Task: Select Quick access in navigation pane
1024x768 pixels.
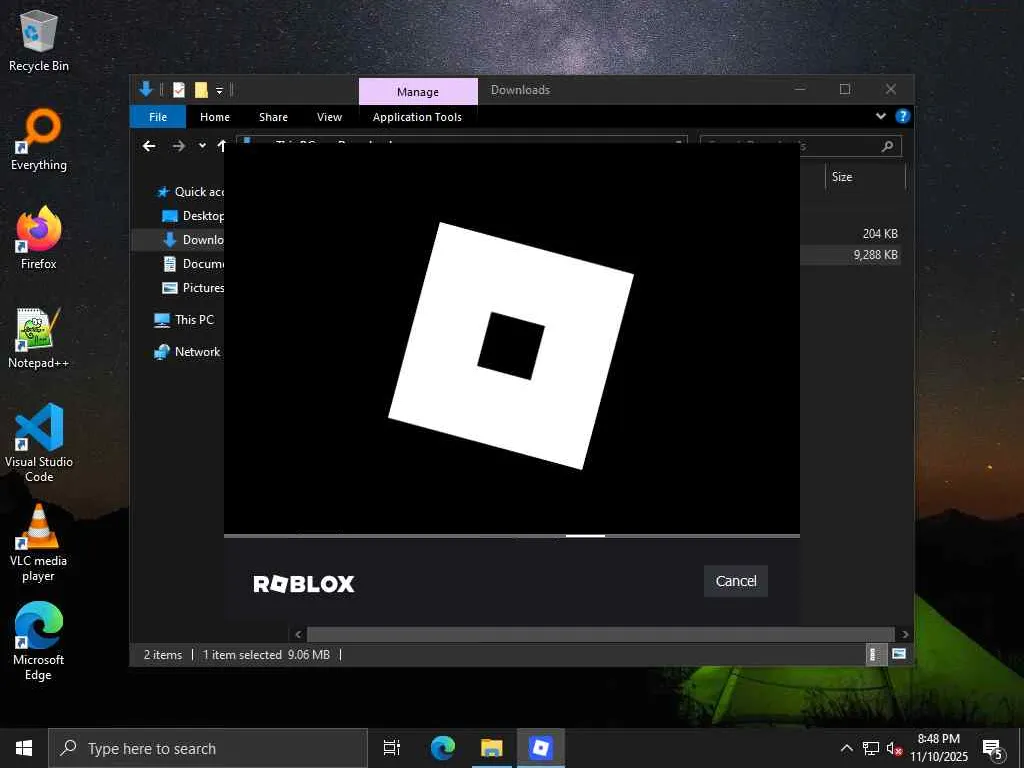Action: pyautogui.click(x=190, y=192)
